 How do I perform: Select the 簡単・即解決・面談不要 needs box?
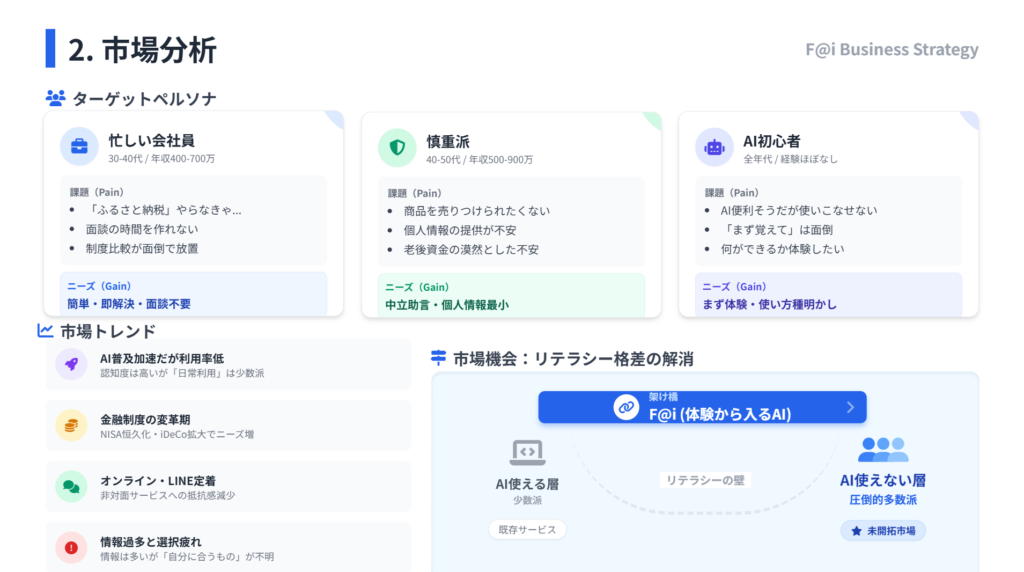click(x=193, y=295)
